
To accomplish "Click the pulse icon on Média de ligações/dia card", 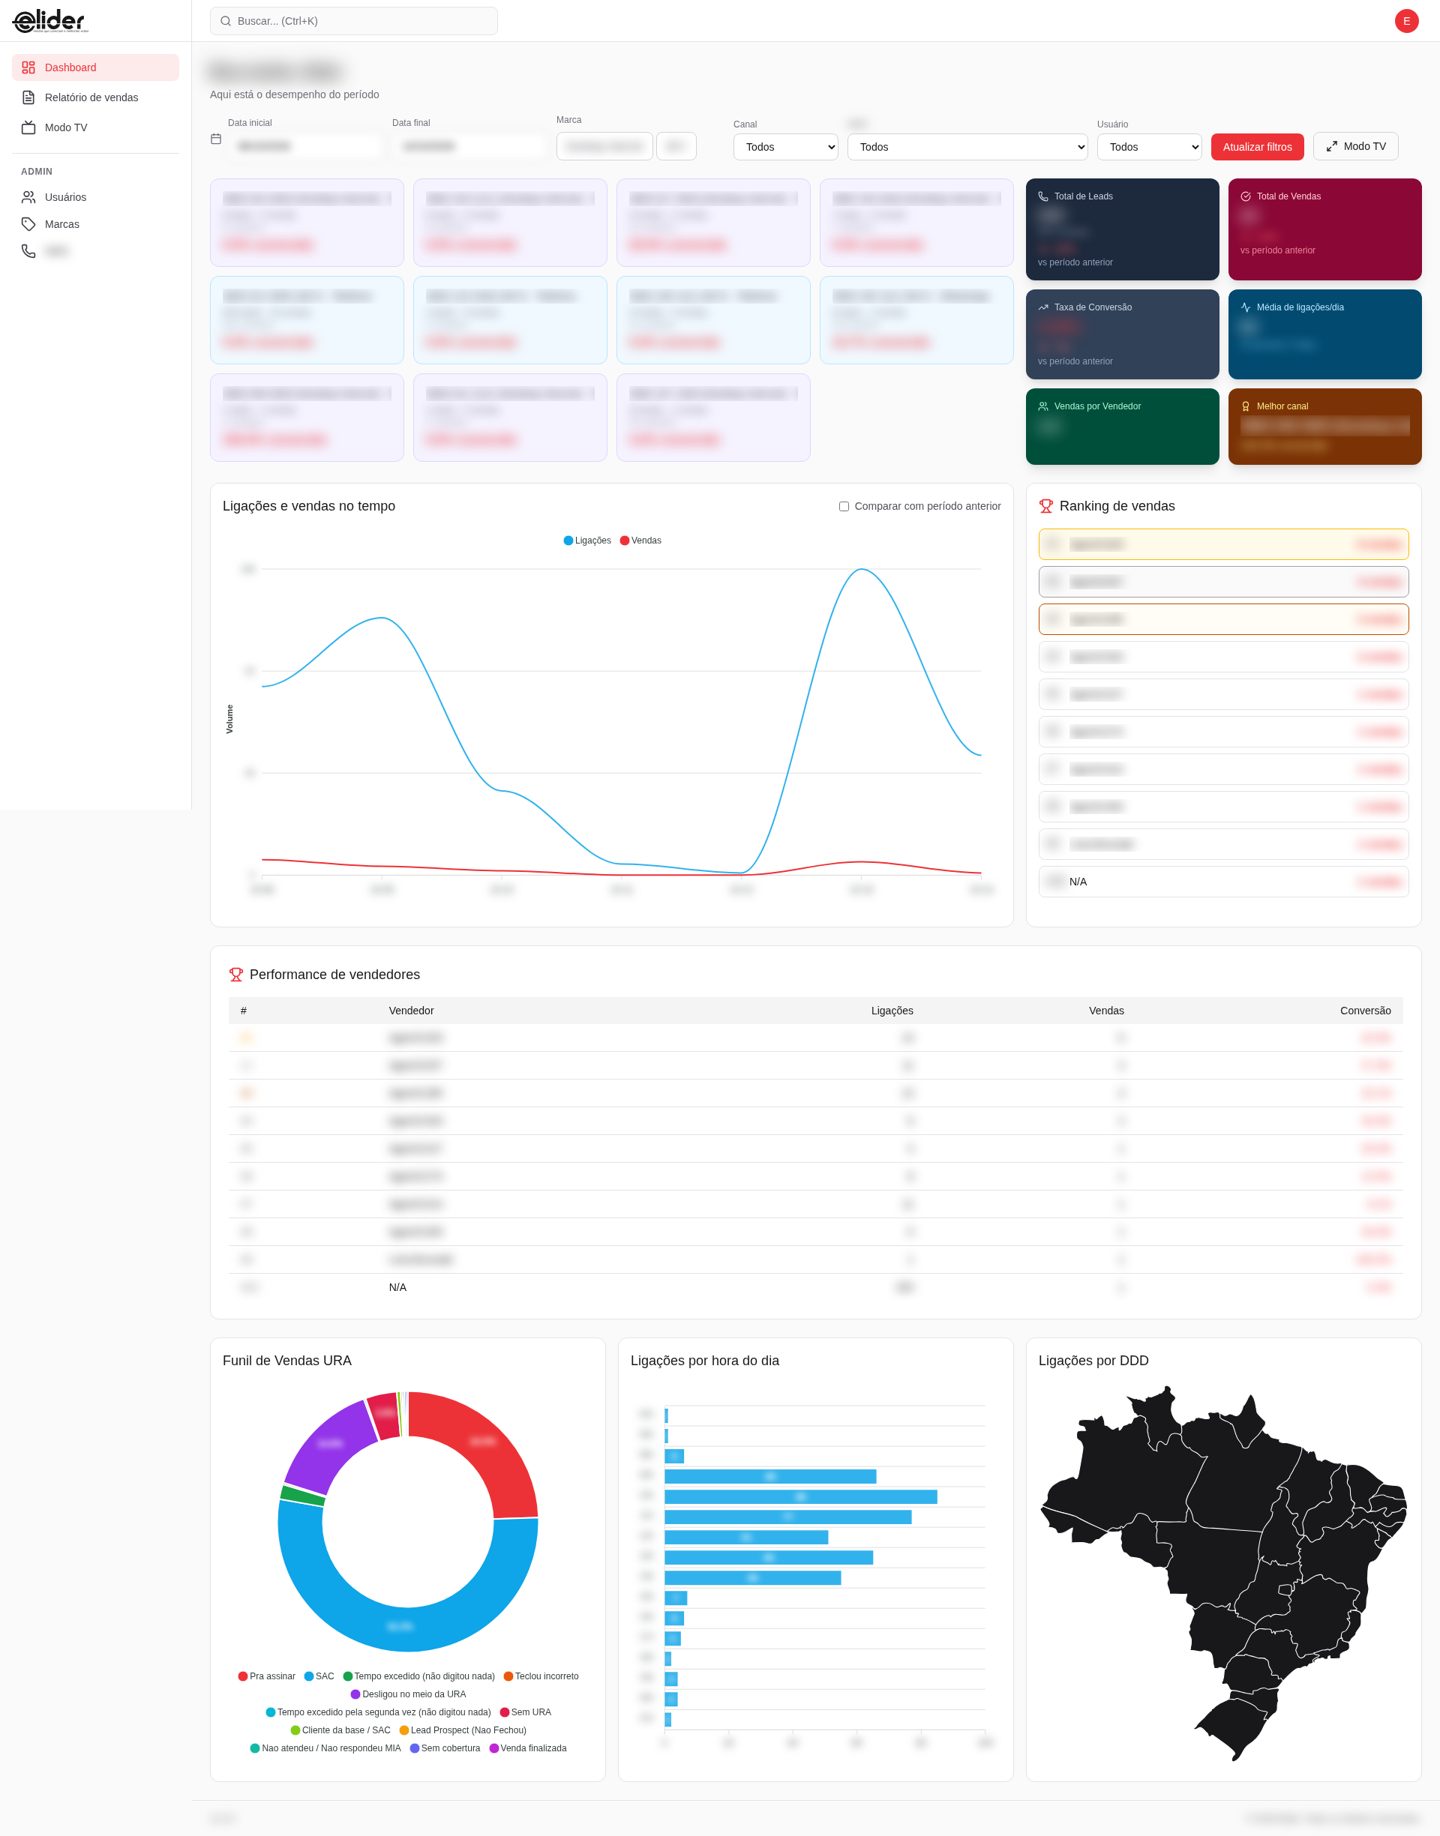I will [x=1246, y=308].
